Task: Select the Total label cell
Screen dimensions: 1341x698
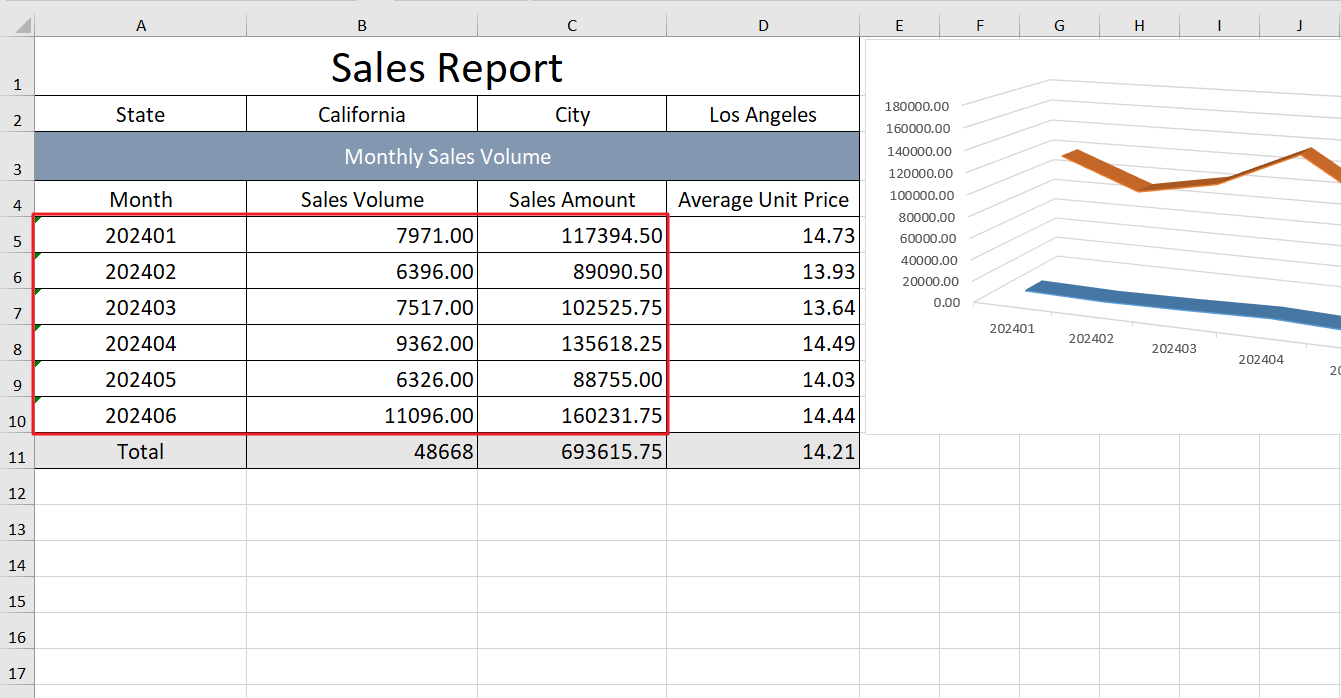Action: (x=140, y=452)
